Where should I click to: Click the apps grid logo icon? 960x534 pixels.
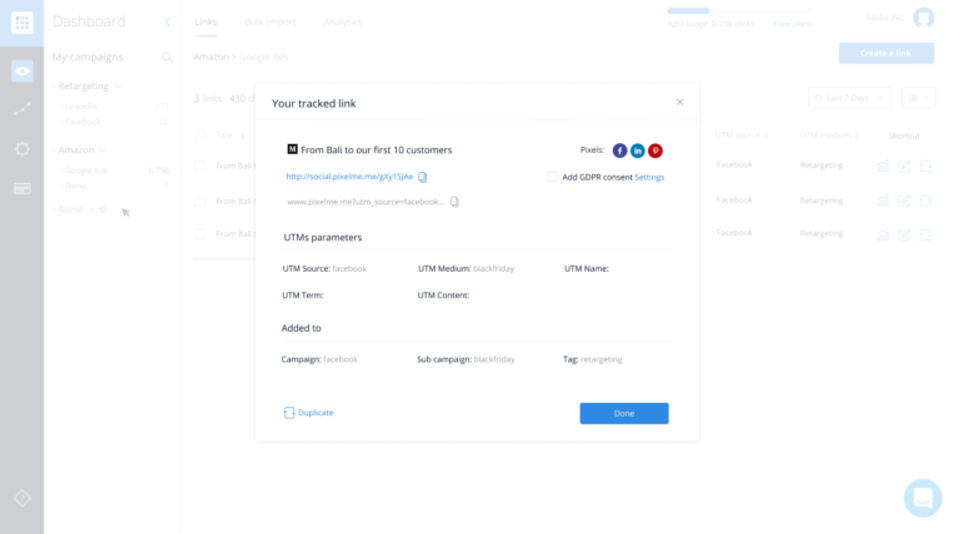(x=22, y=23)
